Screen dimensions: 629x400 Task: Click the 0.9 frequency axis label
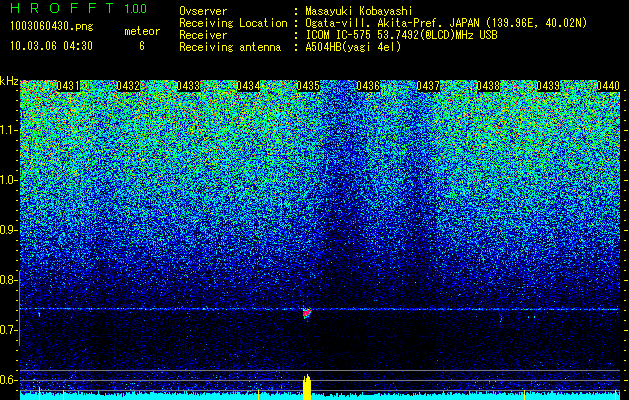(8, 230)
